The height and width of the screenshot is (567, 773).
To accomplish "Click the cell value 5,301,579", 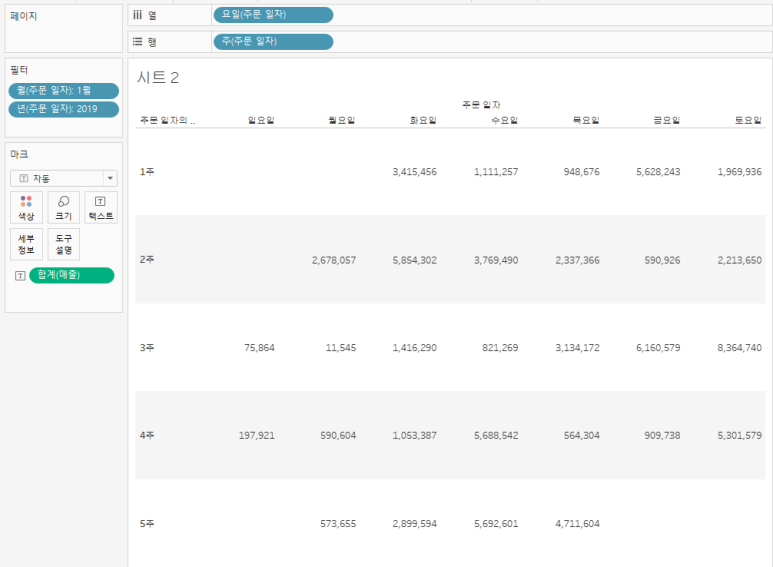I will pyautogui.click(x=739, y=436).
